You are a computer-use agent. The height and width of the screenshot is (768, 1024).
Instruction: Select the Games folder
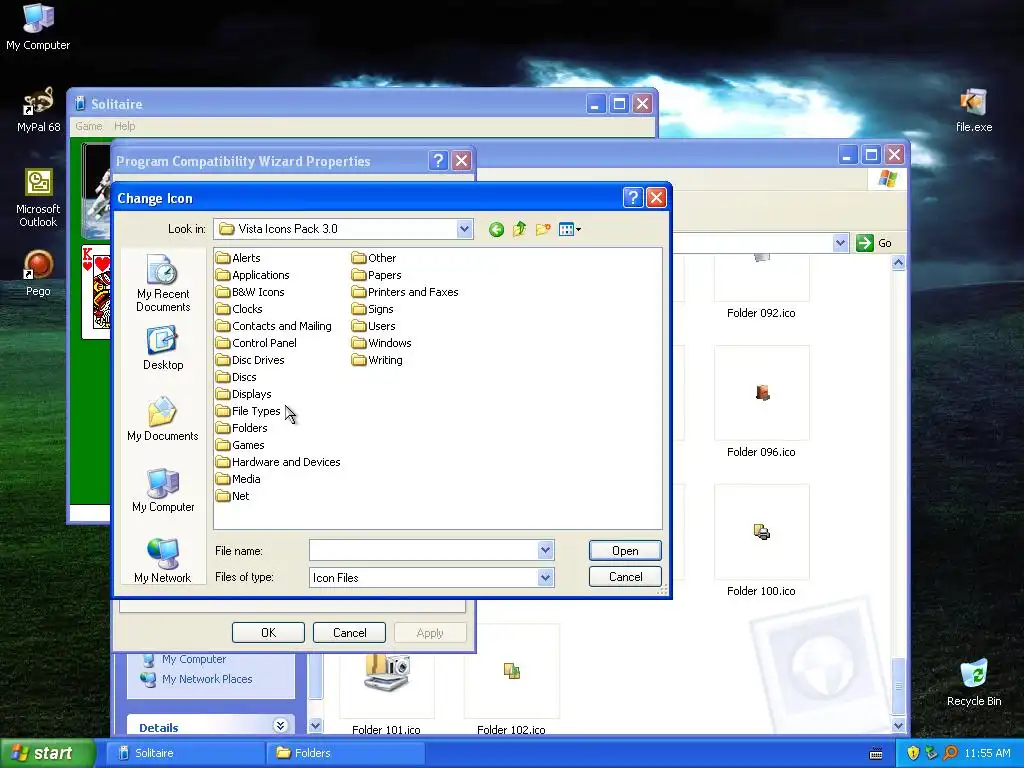click(240, 445)
